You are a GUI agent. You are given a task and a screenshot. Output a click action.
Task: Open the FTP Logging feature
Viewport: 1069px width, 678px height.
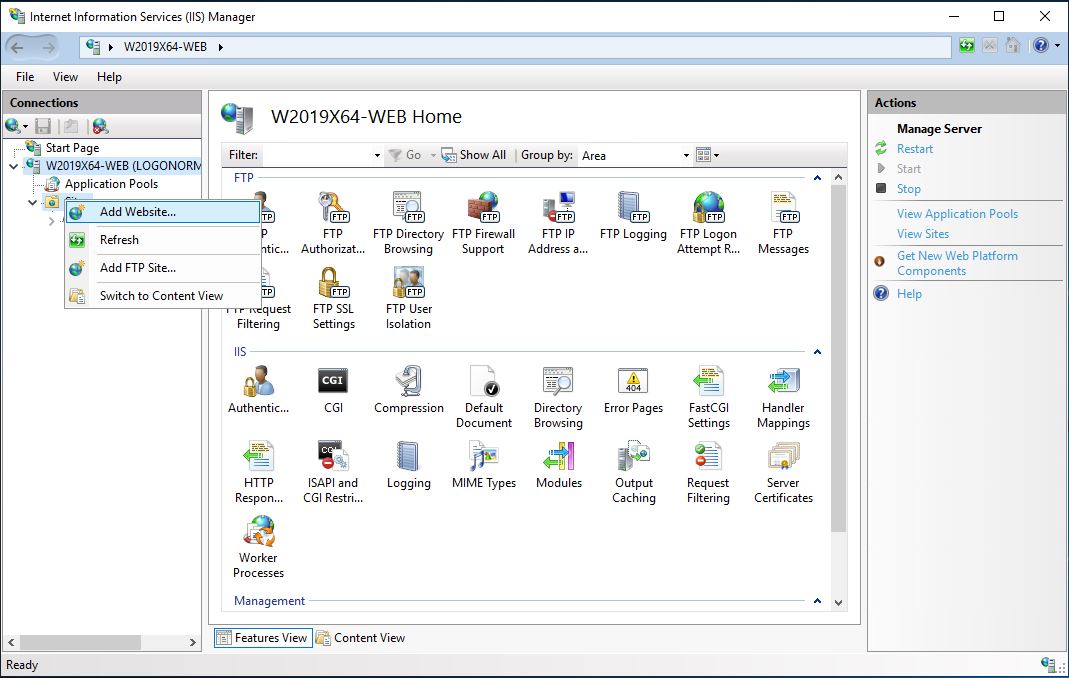(x=633, y=216)
